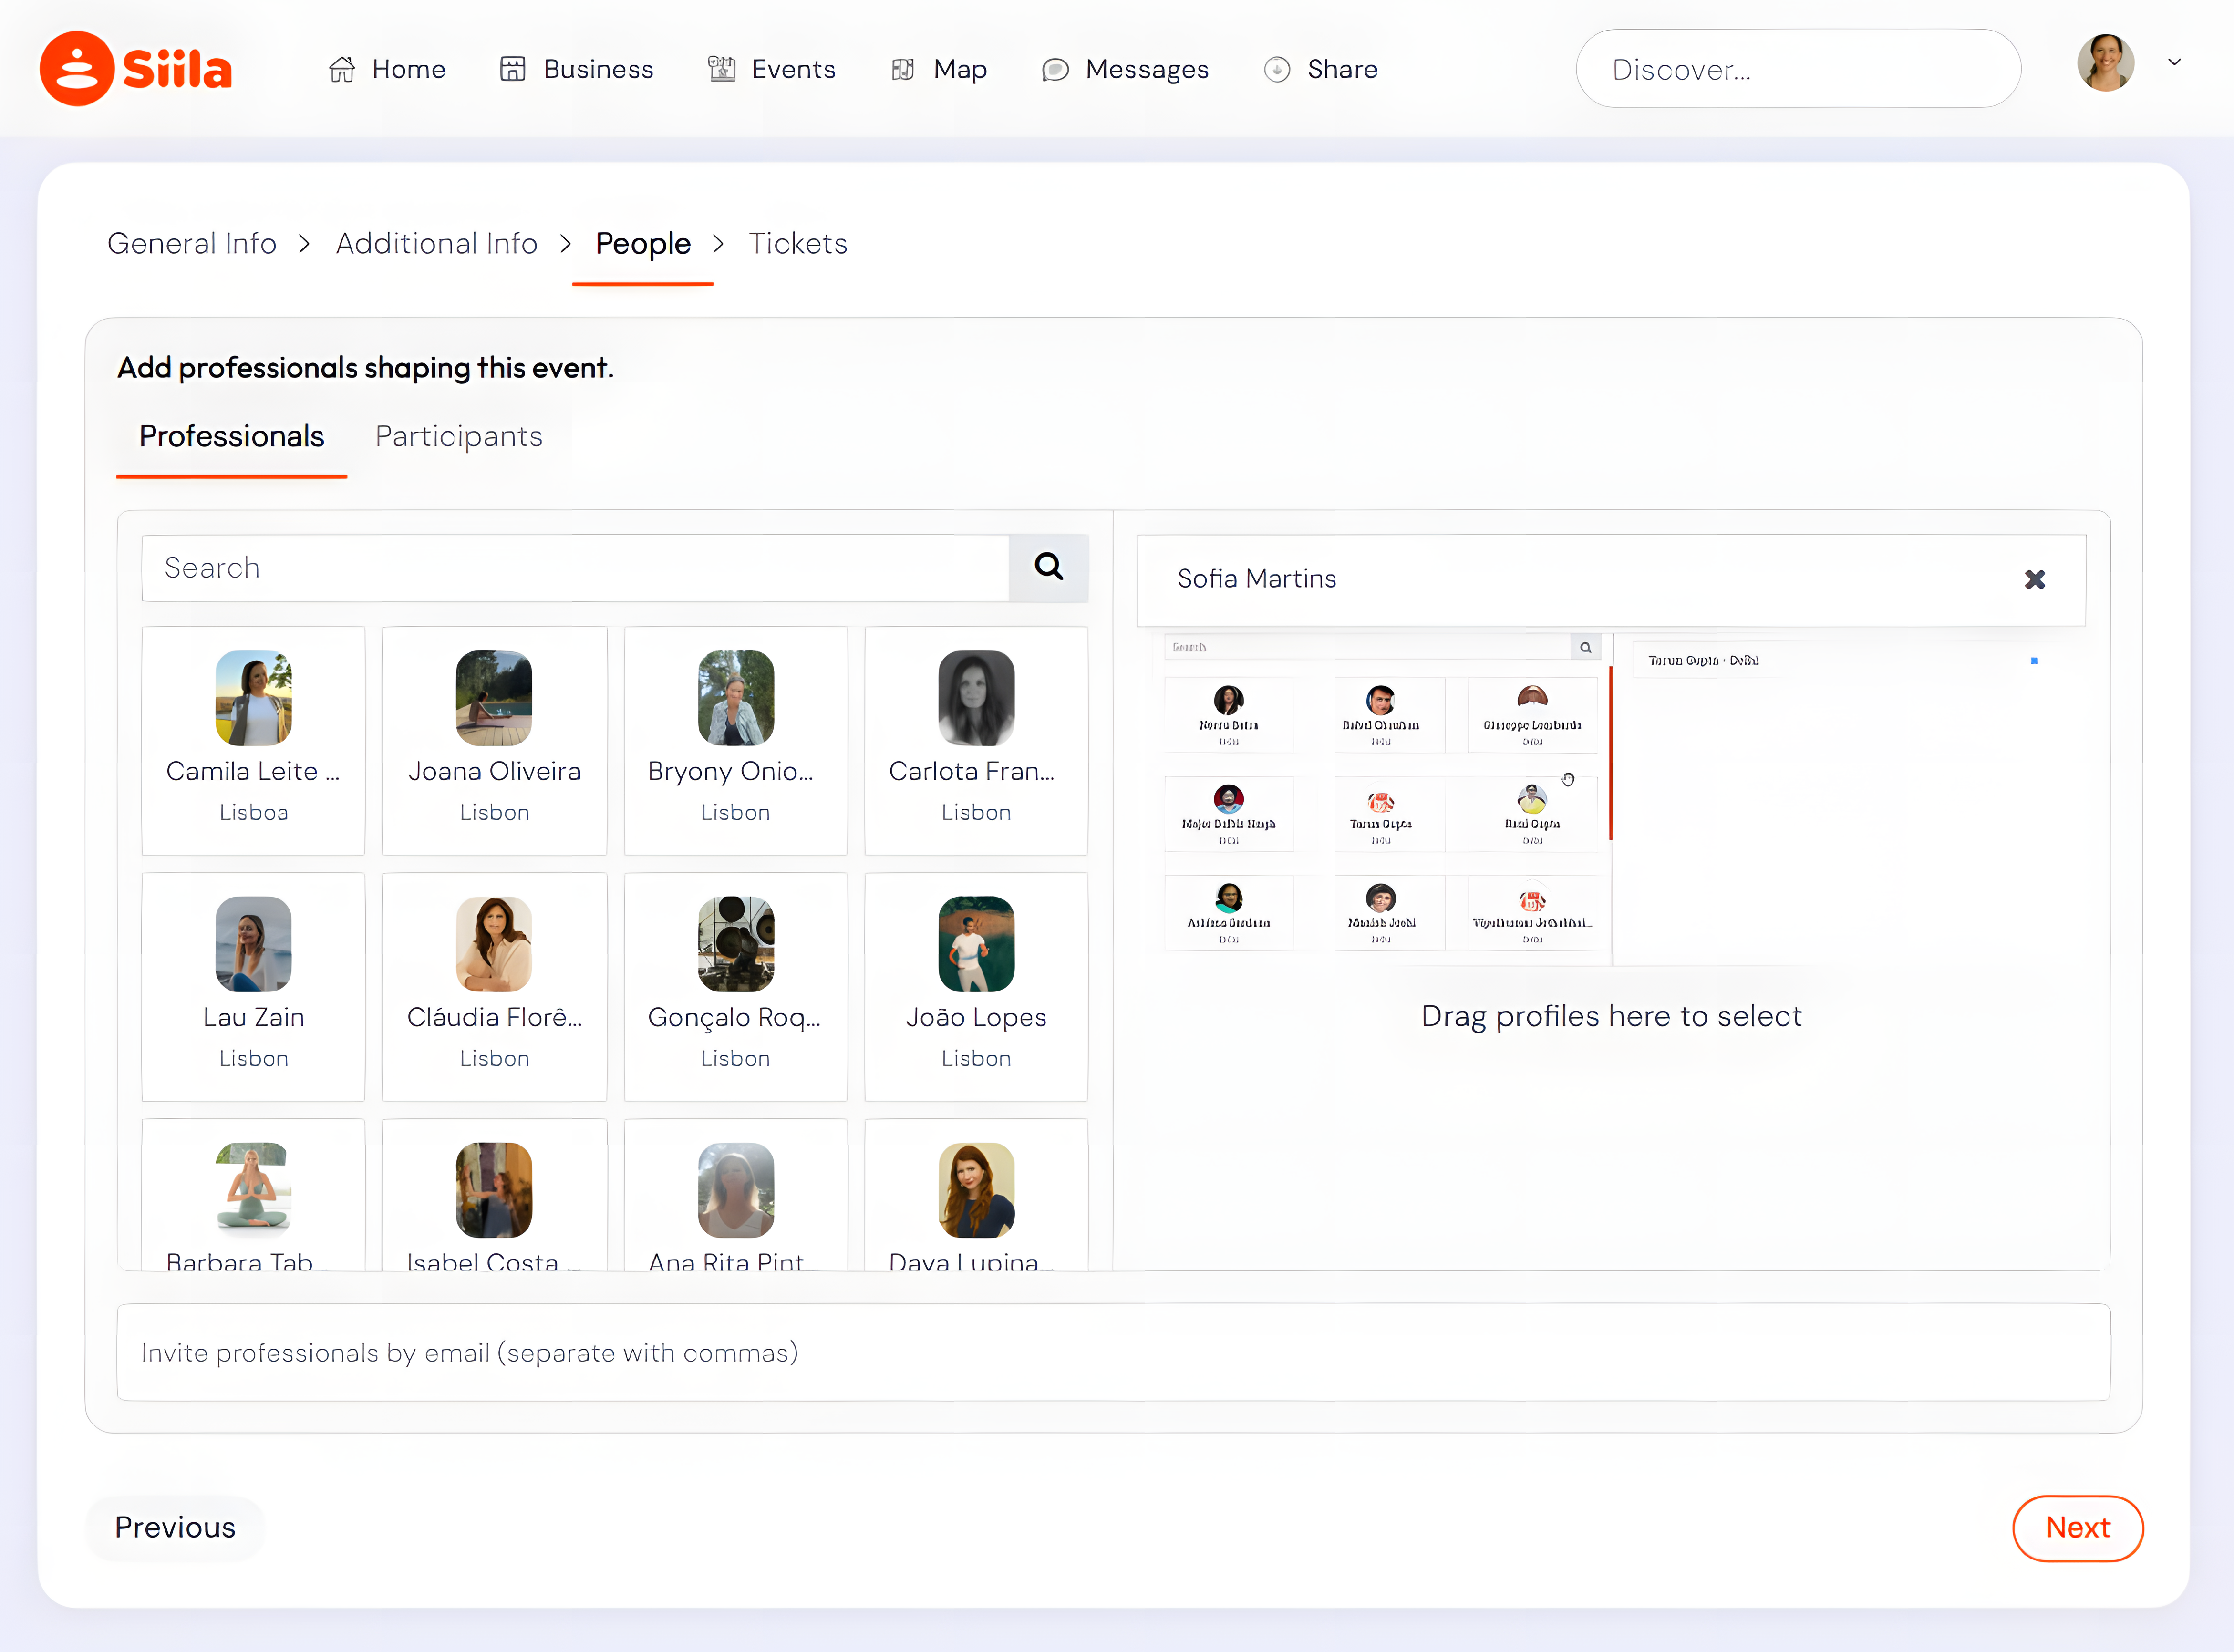Expand the account dropdown chevron
Viewport: 2234px width, 1652px height.
pyautogui.click(x=2174, y=62)
